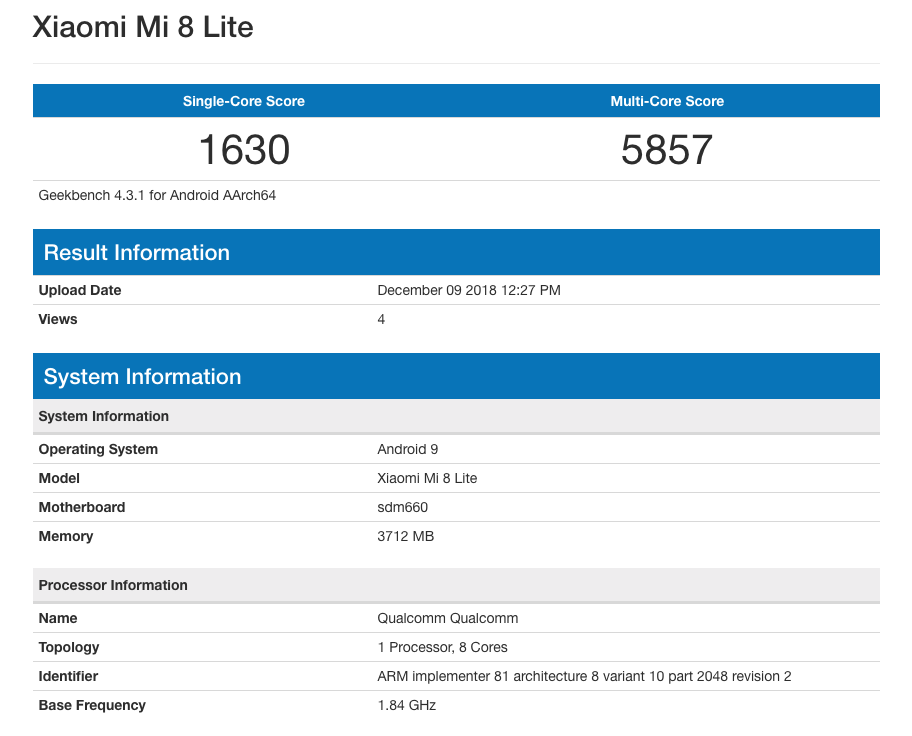This screenshot has width=912, height=736.
Task: Select the multi-core score value 5857
Action: [x=667, y=150]
